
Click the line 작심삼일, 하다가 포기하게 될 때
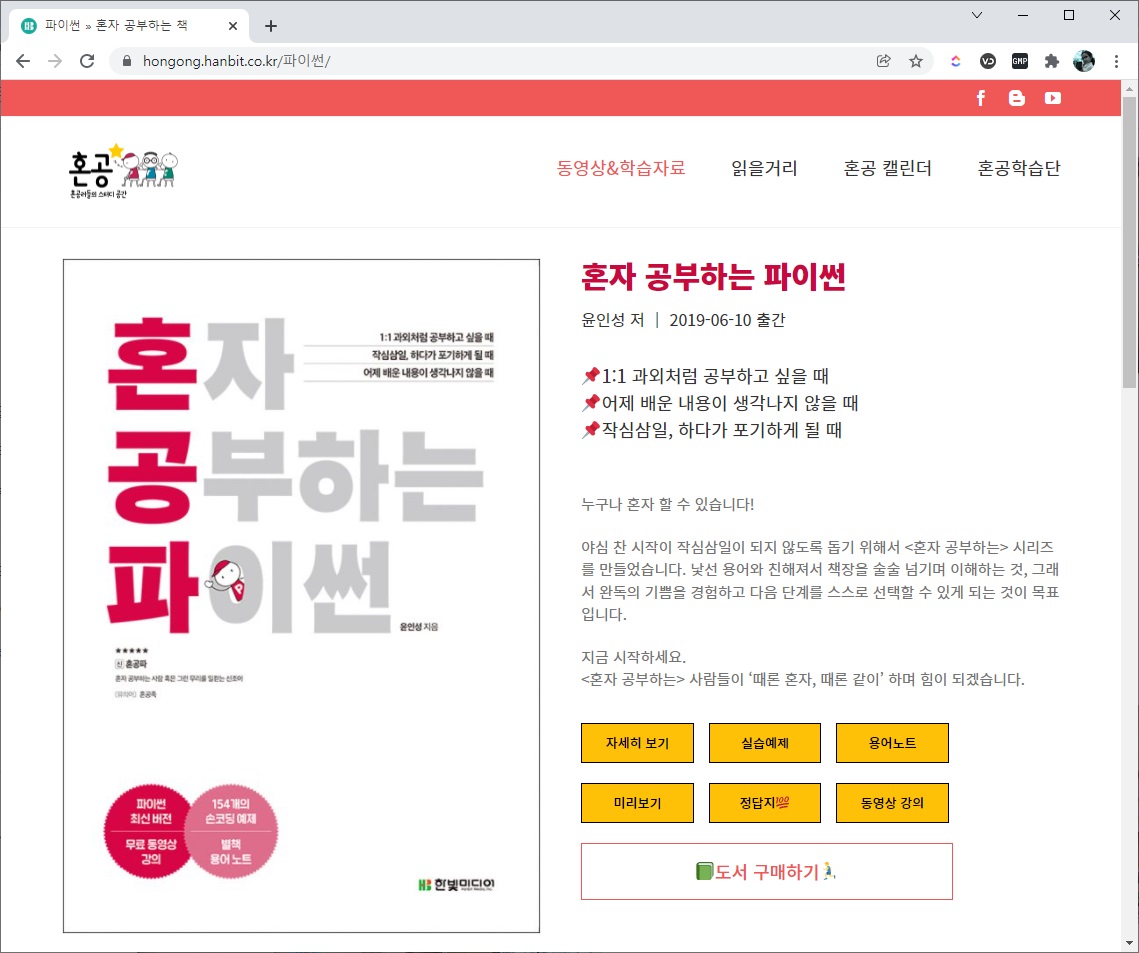coord(712,430)
